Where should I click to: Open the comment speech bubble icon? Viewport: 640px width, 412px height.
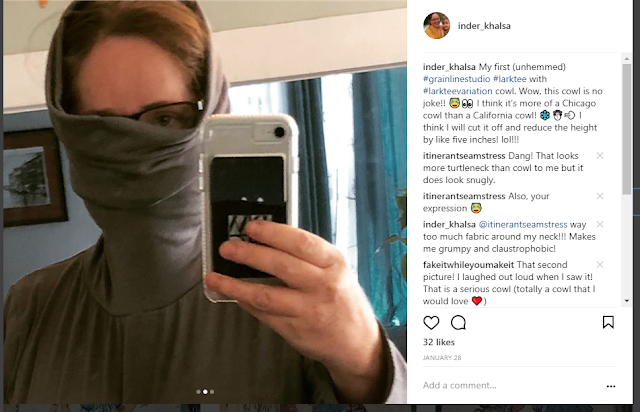[458, 323]
